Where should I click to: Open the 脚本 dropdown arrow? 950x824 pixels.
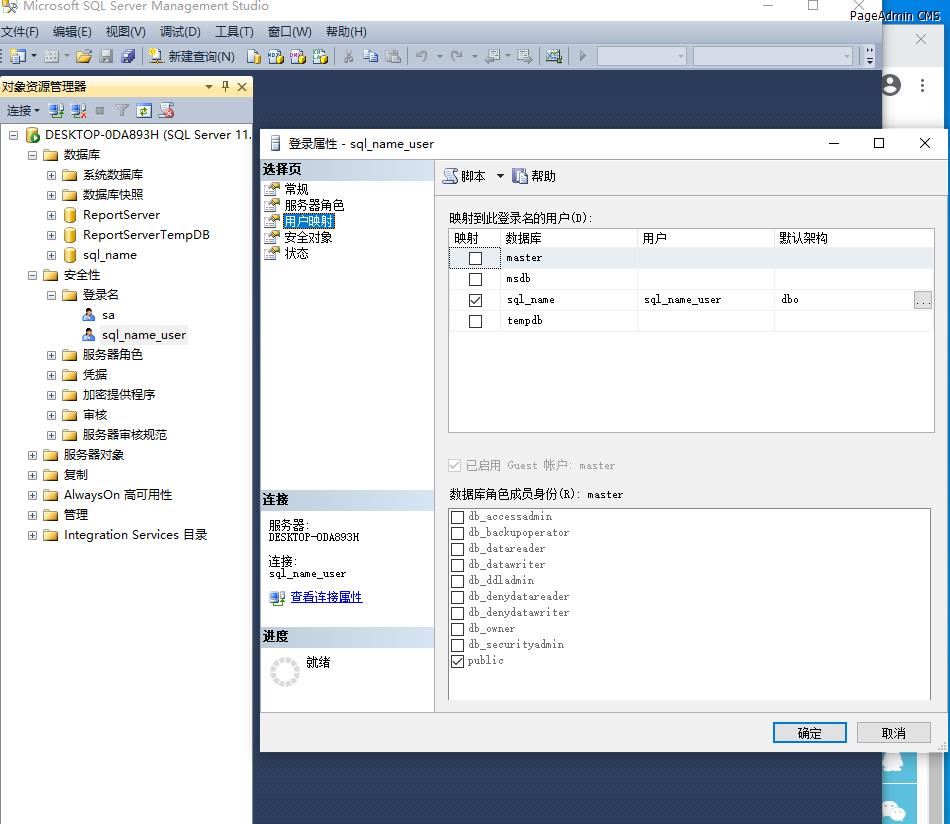(500, 176)
